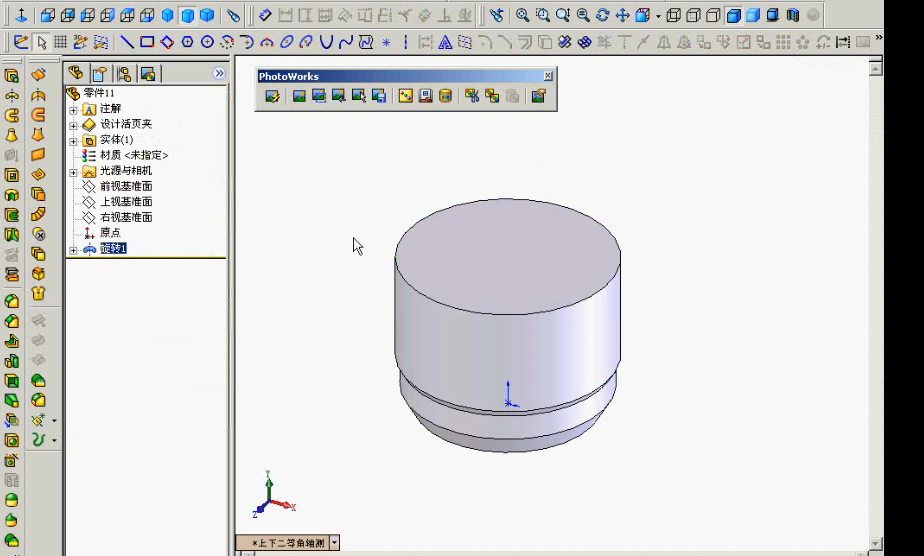The width and height of the screenshot is (924, 556).
Task: Toggle Hidden Lines Removed display mode
Action: coord(714,15)
